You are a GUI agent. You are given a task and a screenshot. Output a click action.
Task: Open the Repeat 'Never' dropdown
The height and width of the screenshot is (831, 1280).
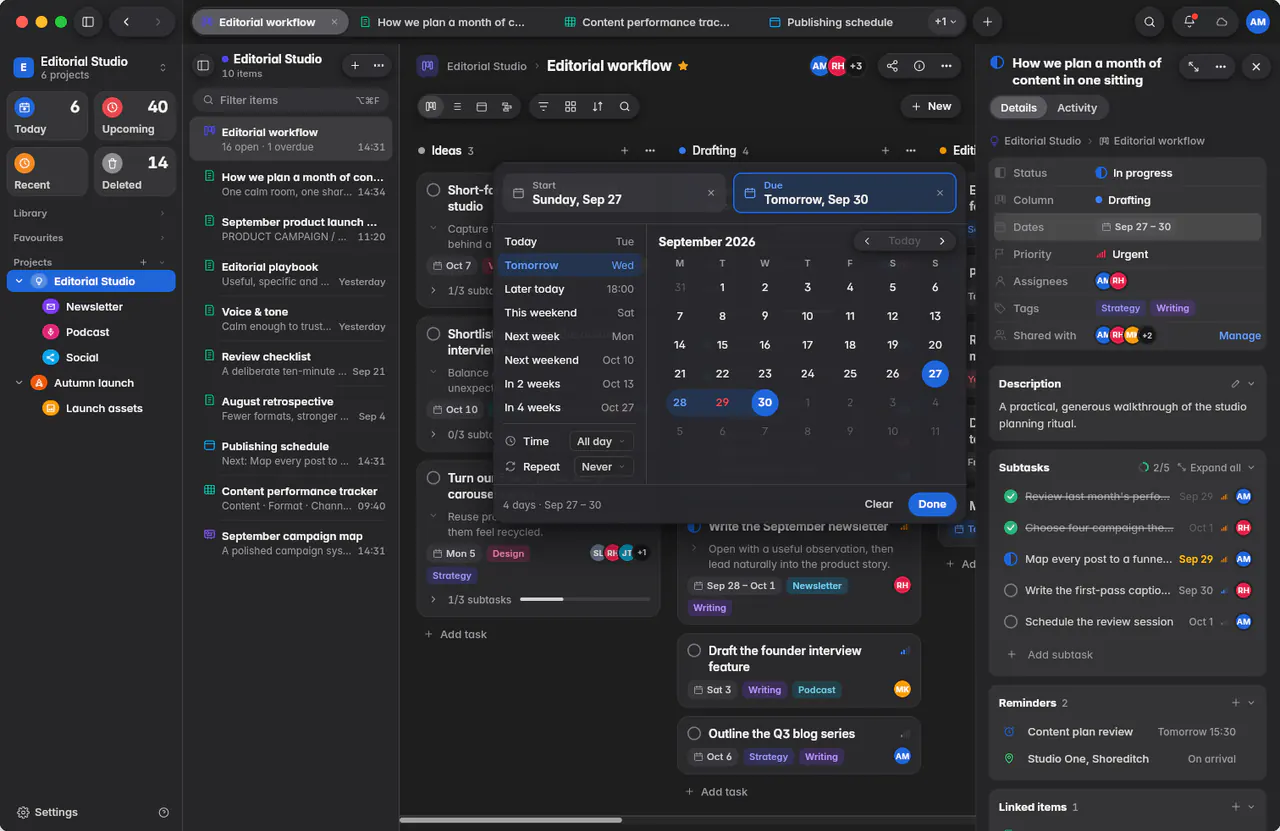(603, 467)
